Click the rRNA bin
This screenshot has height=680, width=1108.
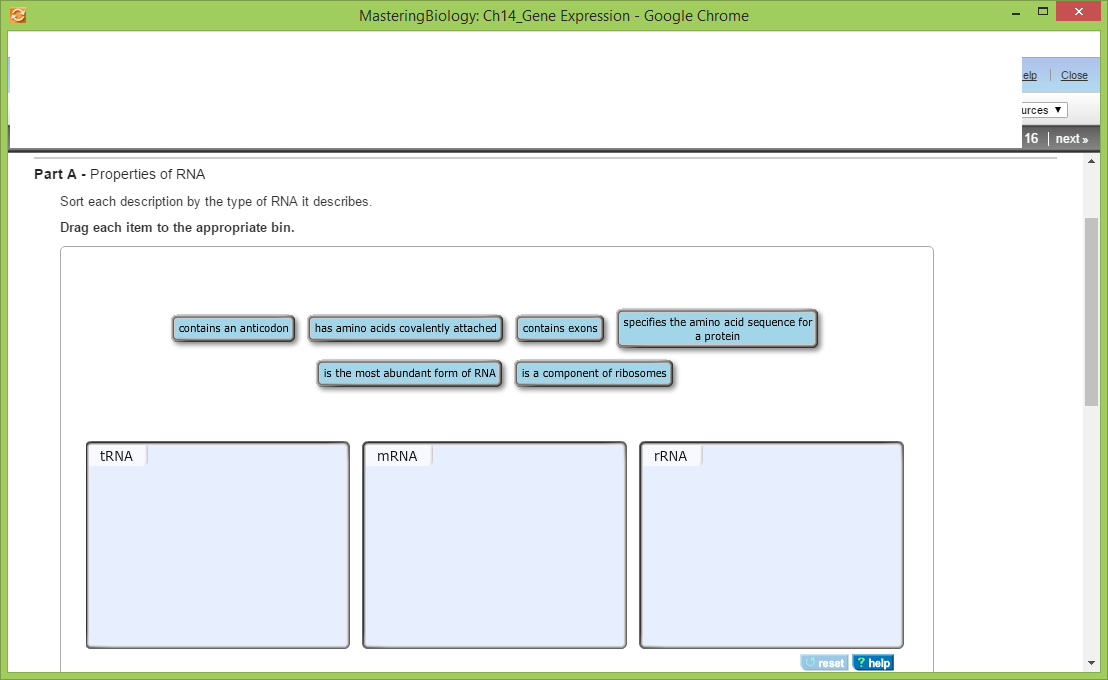point(771,545)
